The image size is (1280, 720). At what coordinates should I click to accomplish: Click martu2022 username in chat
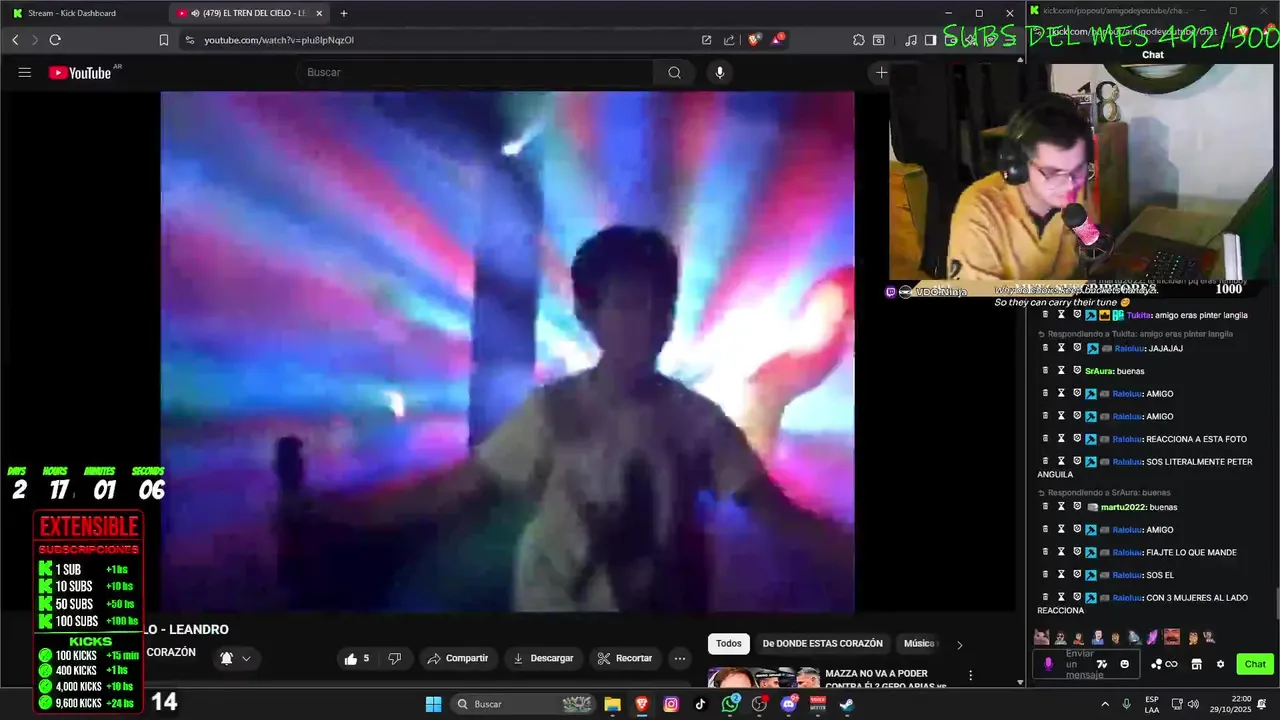(1123, 507)
